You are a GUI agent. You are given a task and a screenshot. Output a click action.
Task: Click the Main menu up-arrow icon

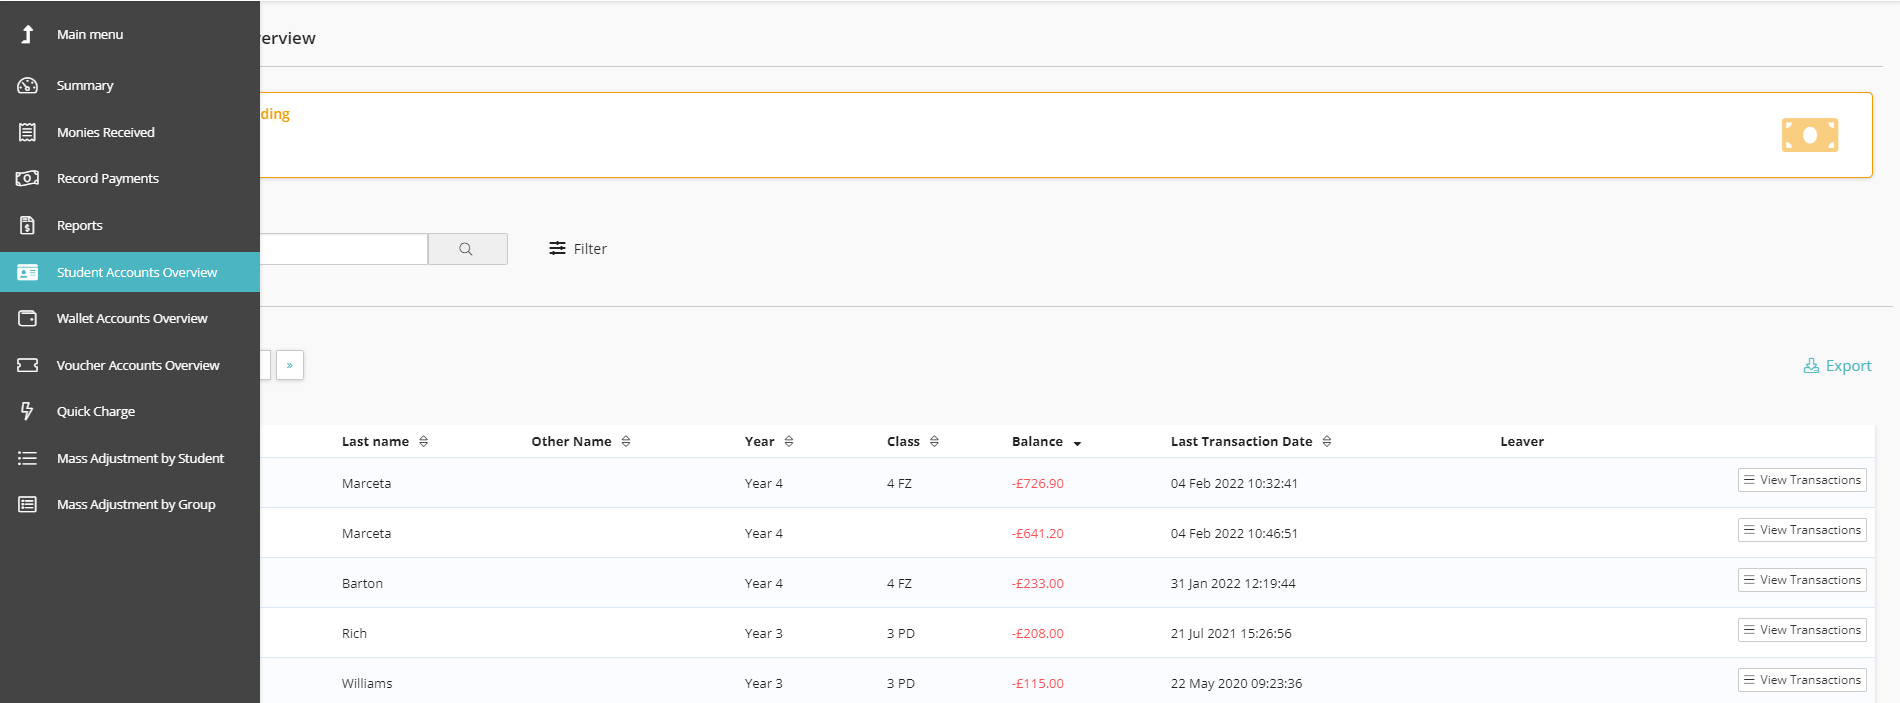coord(27,34)
